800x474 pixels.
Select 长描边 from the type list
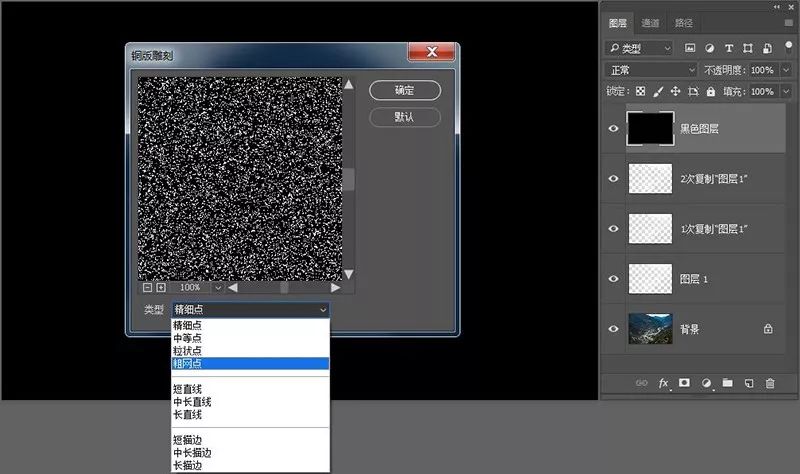(x=251, y=465)
